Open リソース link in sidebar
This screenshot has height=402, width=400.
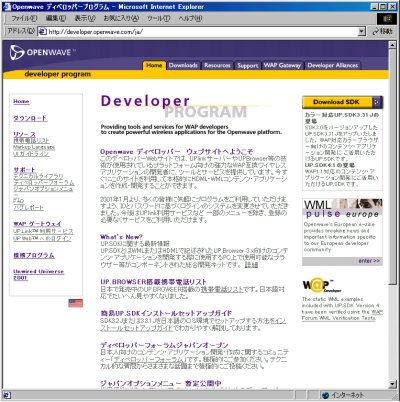point(24,134)
